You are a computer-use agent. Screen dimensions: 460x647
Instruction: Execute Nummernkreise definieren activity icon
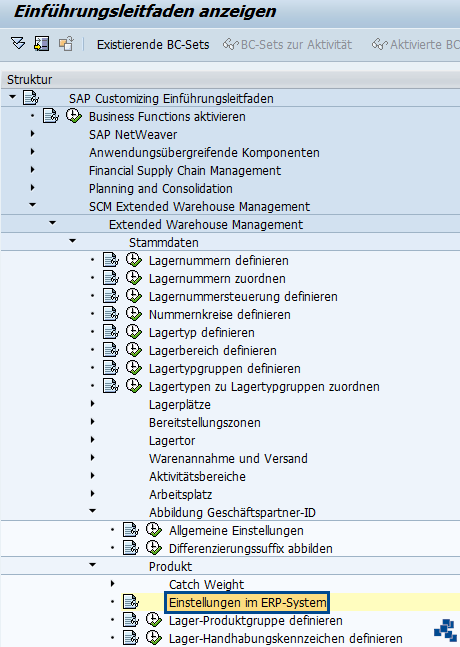(x=134, y=314)
